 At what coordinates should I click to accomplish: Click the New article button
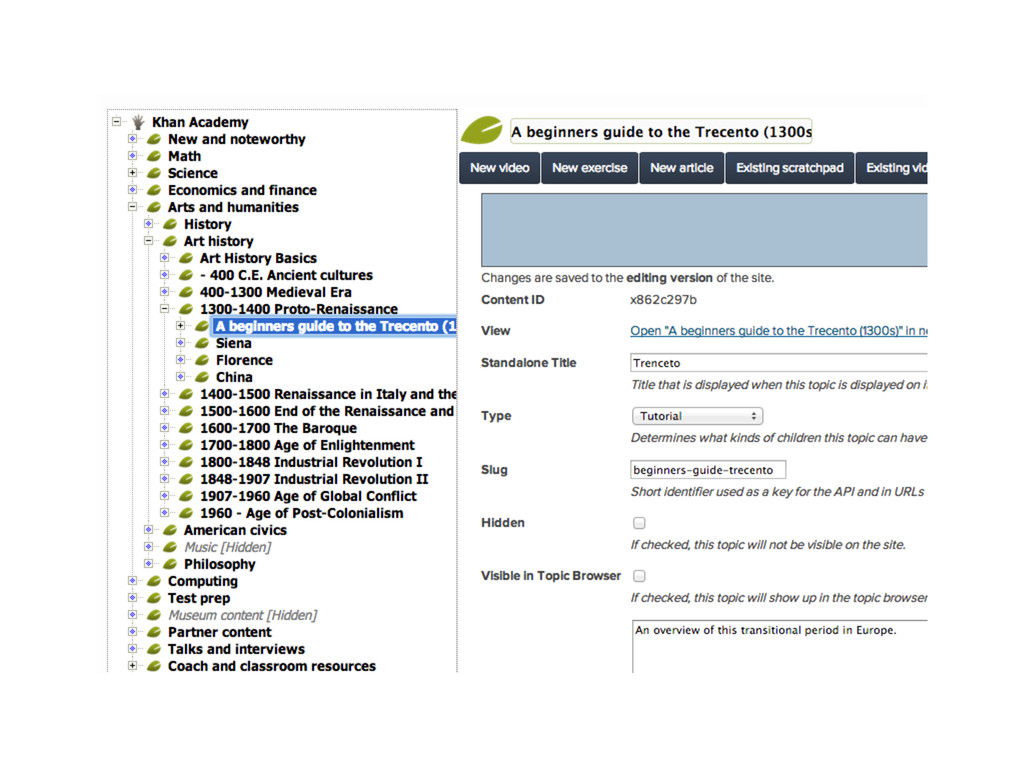(682, 168)
